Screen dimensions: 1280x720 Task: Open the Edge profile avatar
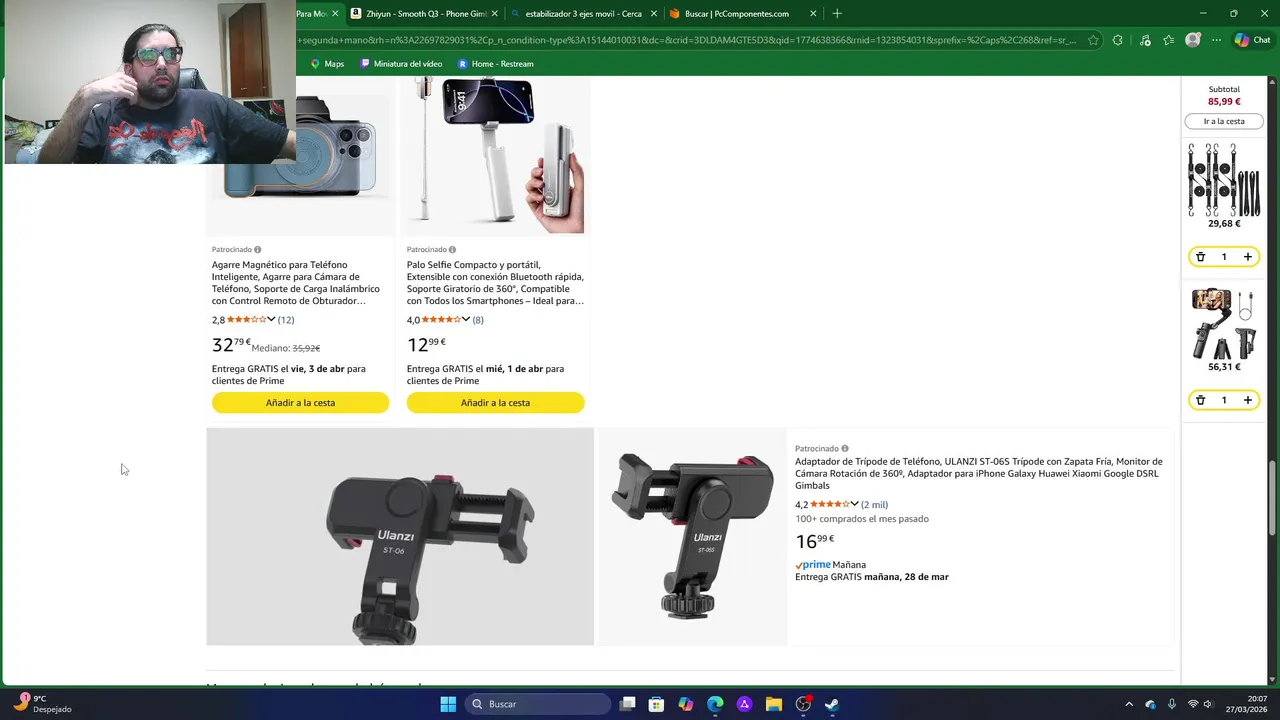click(x=1192, y=40)
